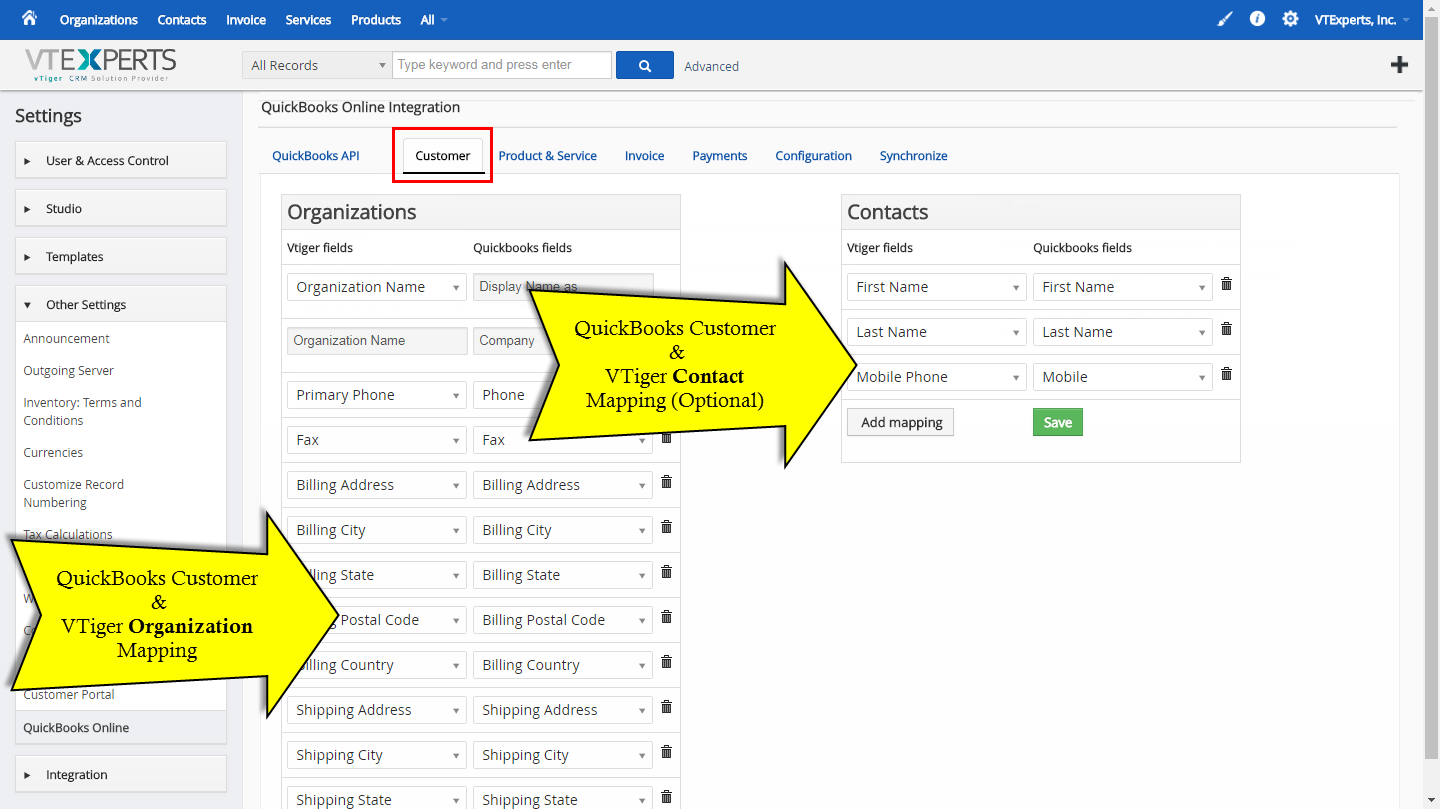The height and width of the screenshot is (809, 1440).
Task: Switch to the Configuration tab
Action: [814, 156]
